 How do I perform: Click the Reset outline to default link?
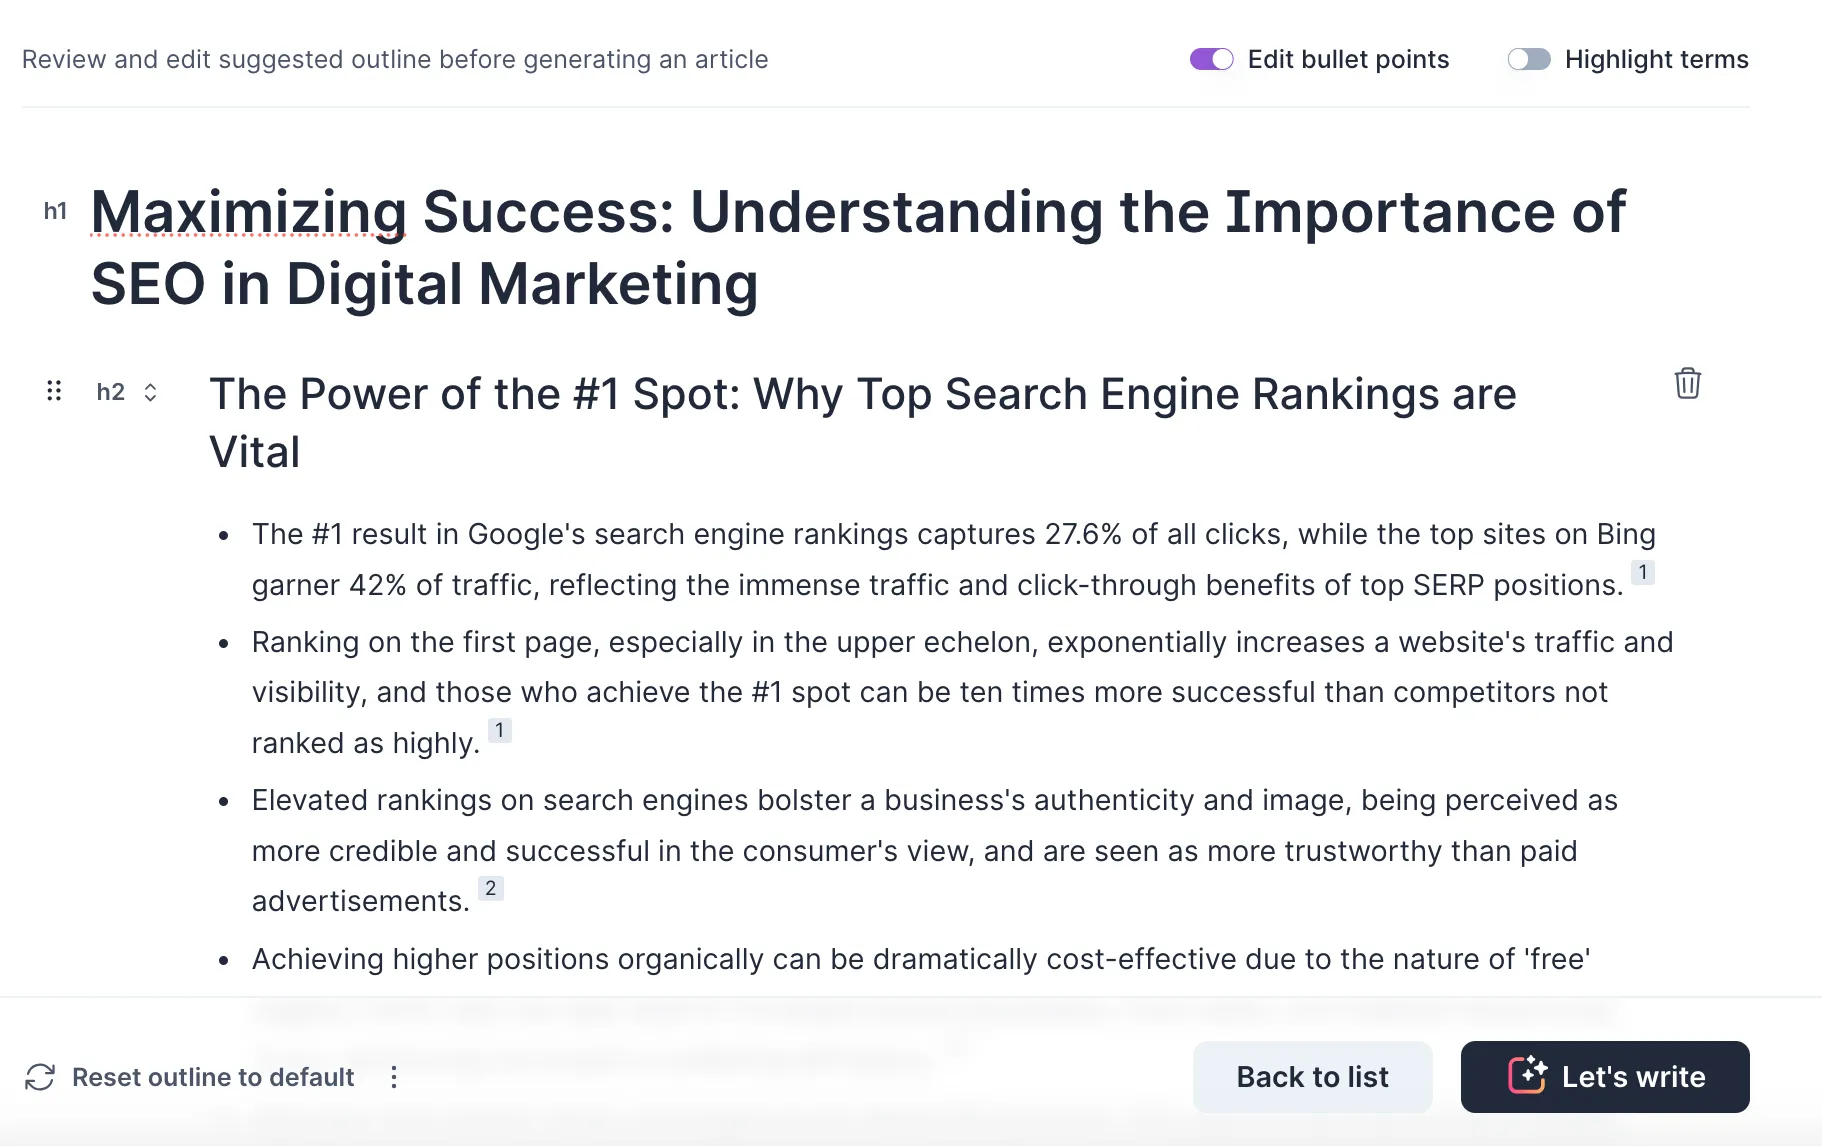pyautogui.click(x=213, y=1077)
